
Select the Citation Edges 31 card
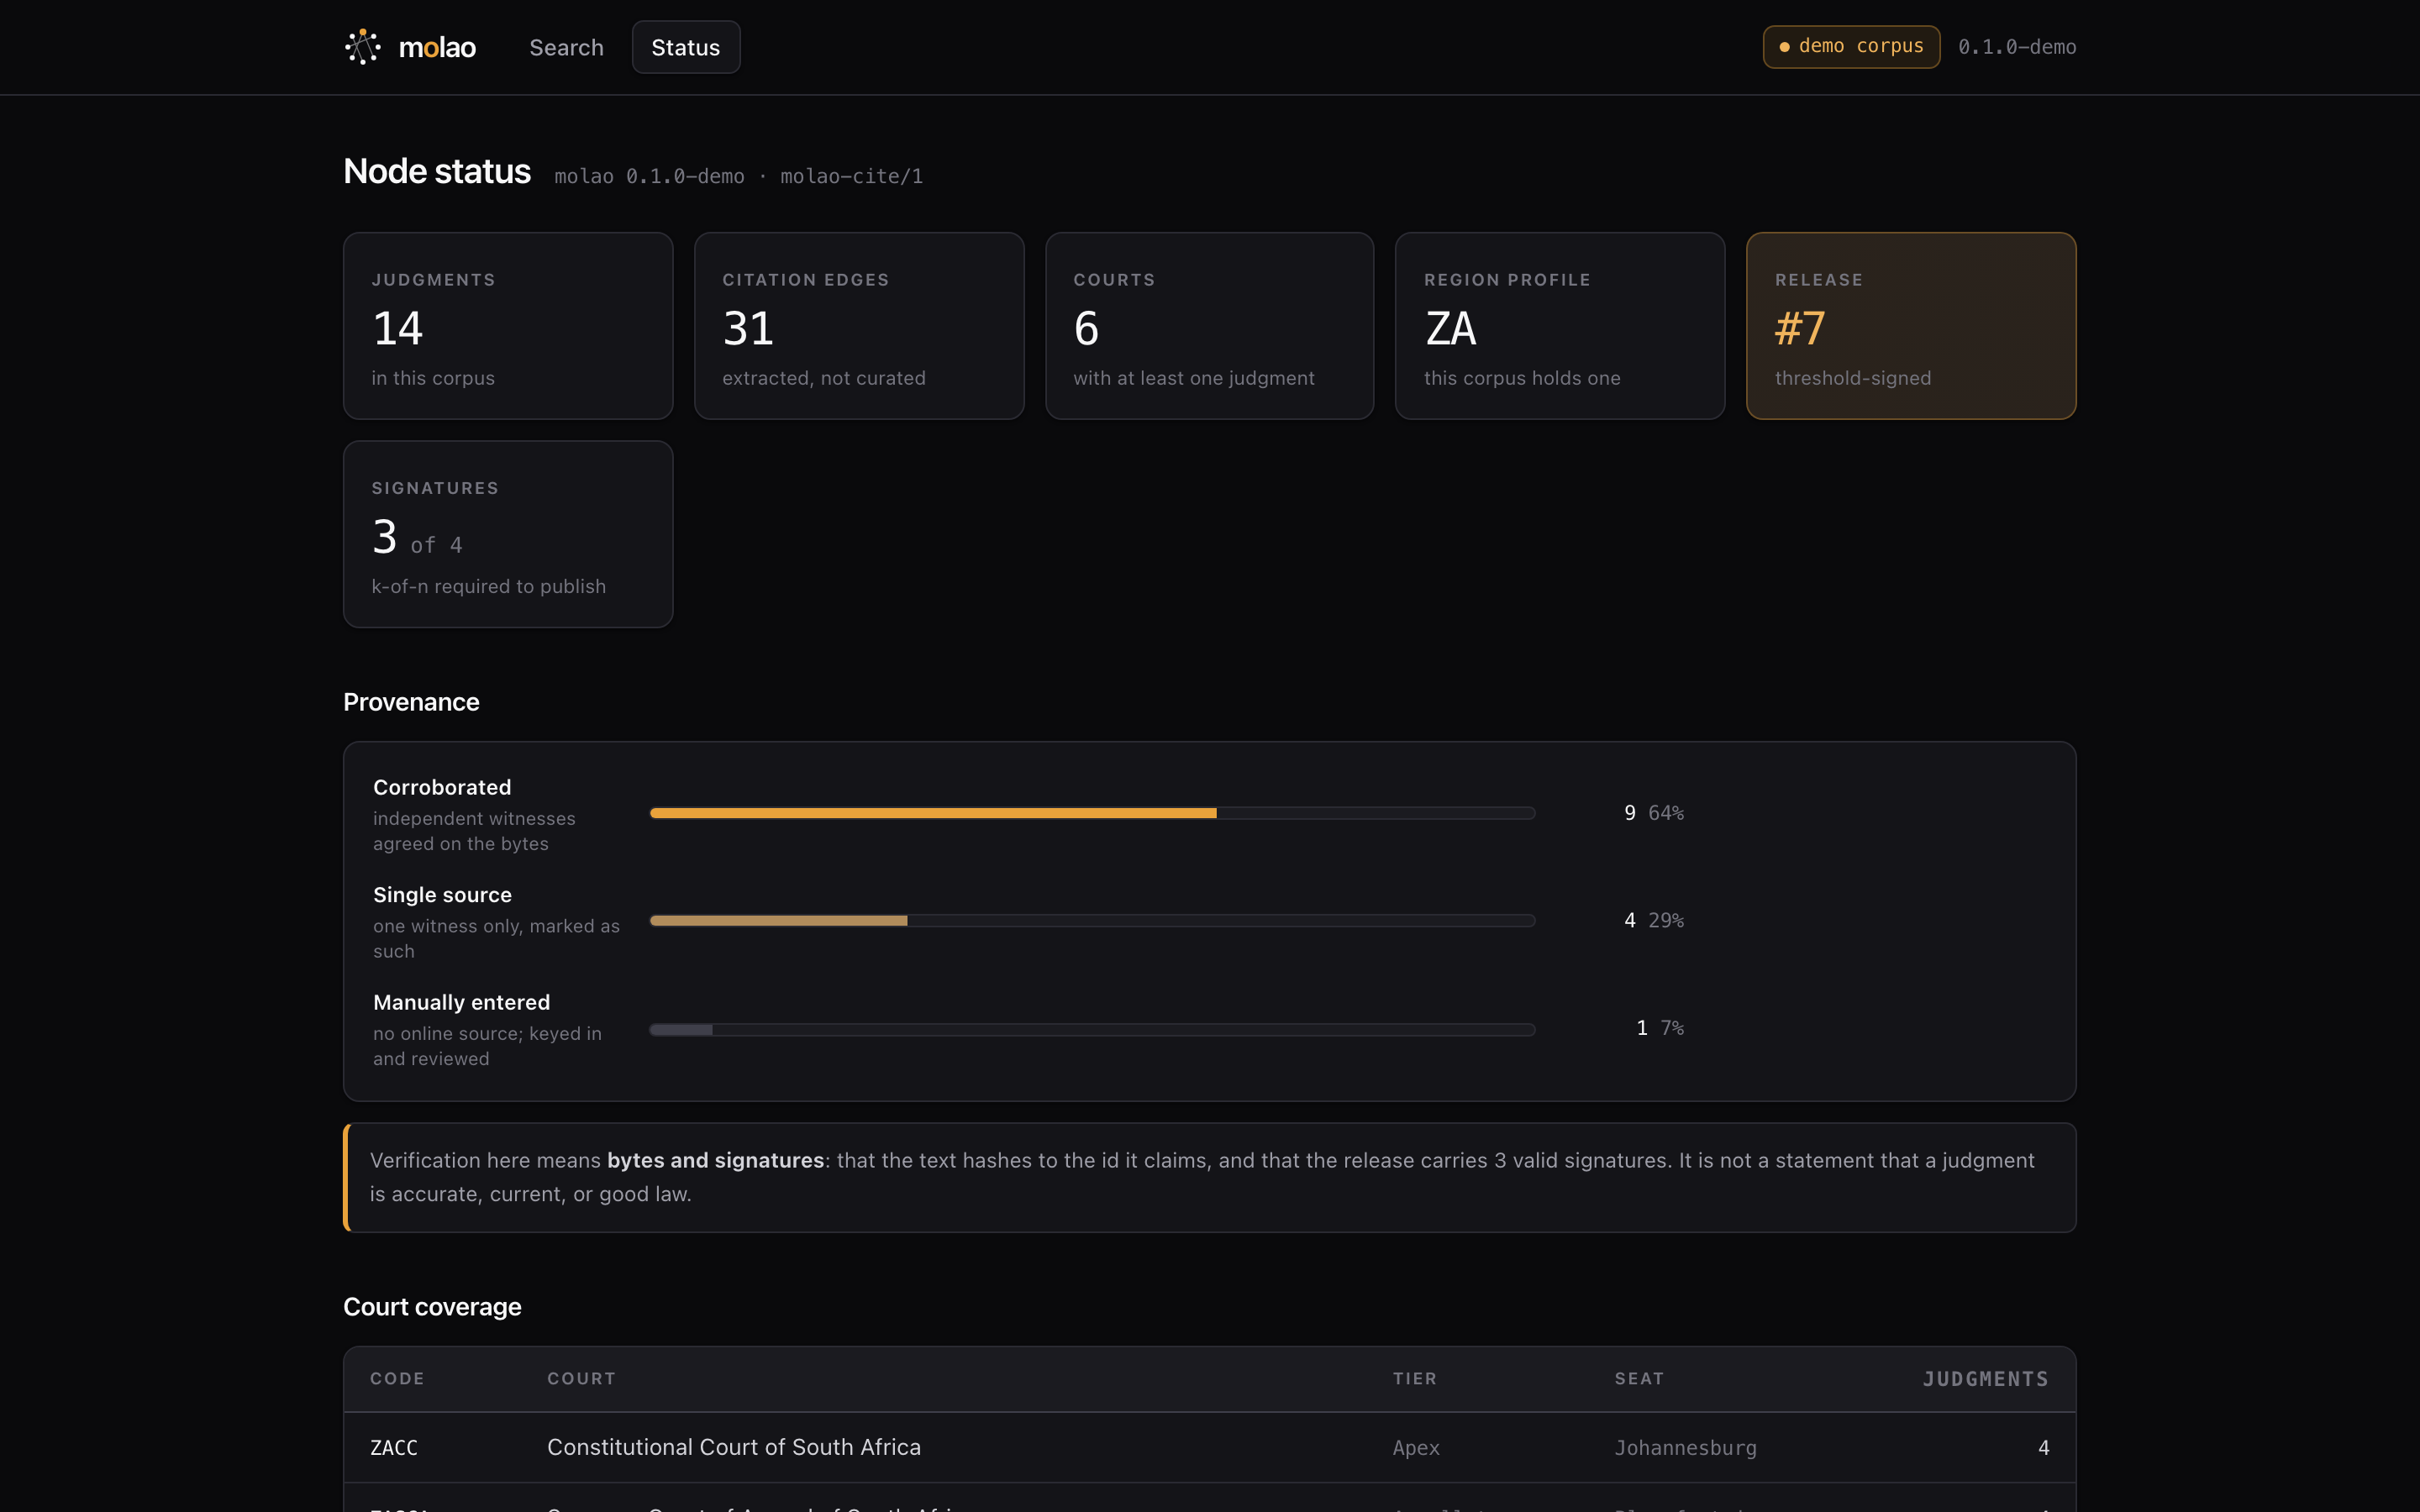tap(859, 326)
